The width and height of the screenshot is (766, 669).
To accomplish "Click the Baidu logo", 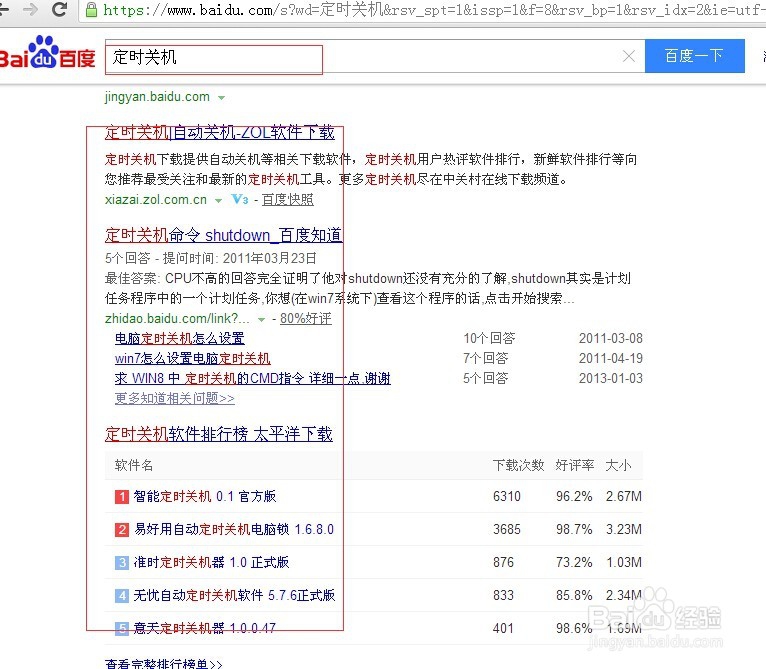I will point(47,52).
